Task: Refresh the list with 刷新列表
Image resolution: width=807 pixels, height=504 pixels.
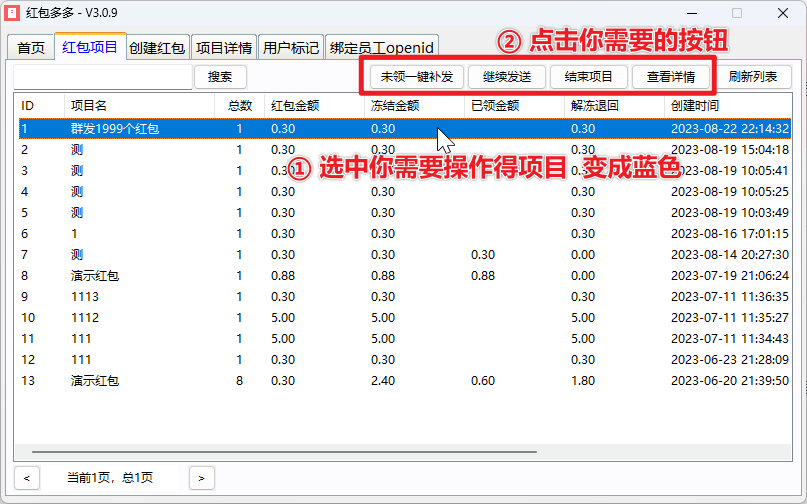Action: coord(759,77)
